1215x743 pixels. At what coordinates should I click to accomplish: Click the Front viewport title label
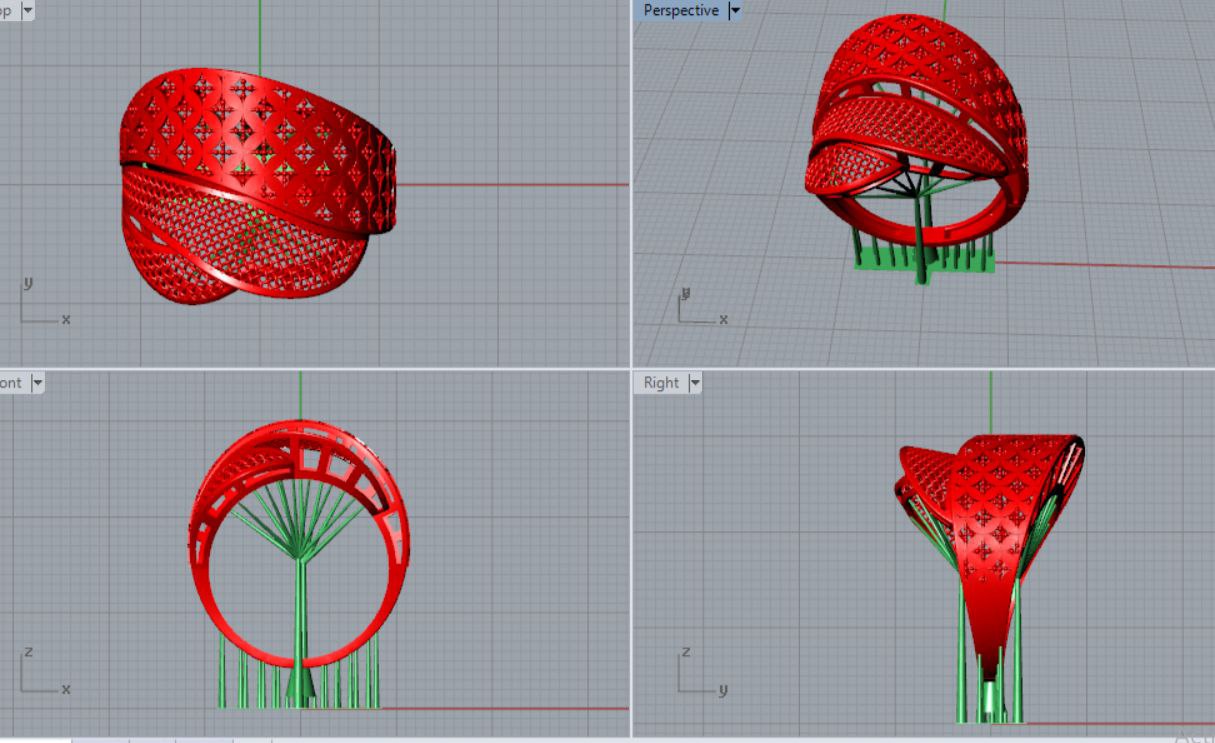click(12, 382)
